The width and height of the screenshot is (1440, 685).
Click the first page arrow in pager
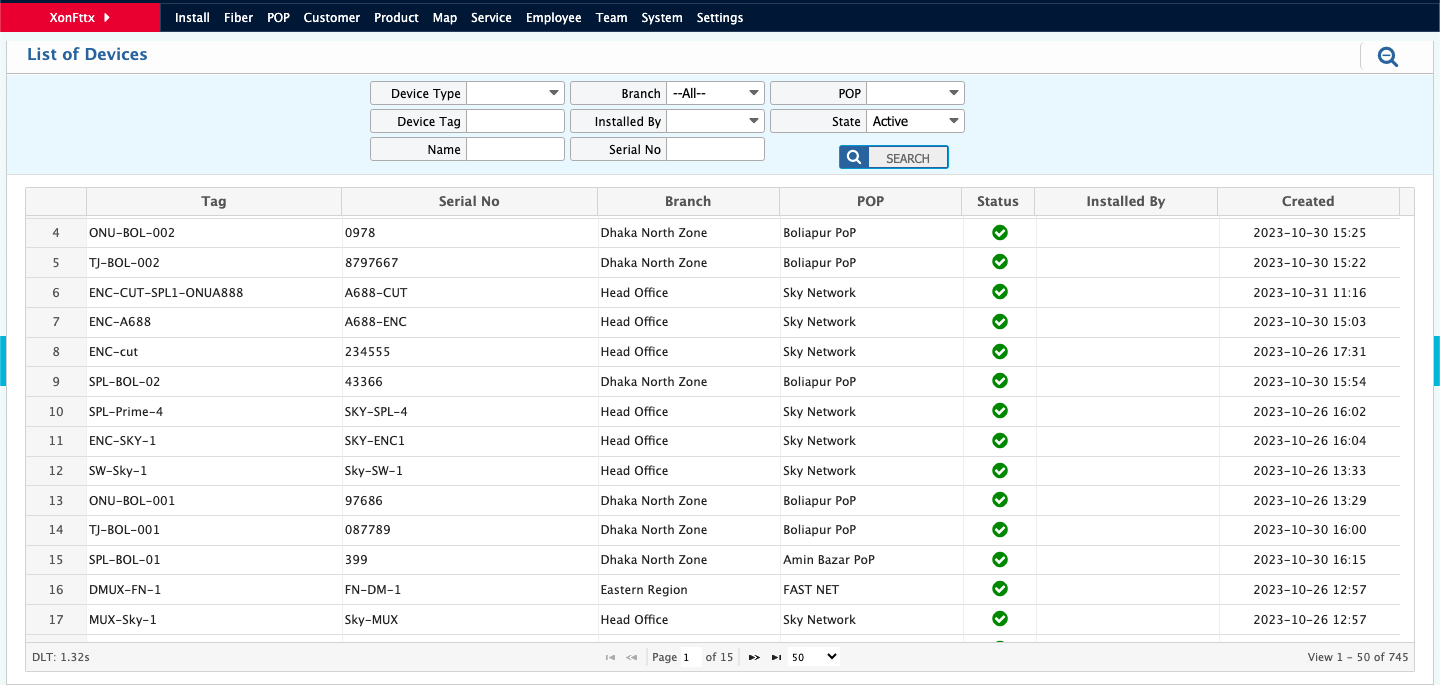coord(610,657)
